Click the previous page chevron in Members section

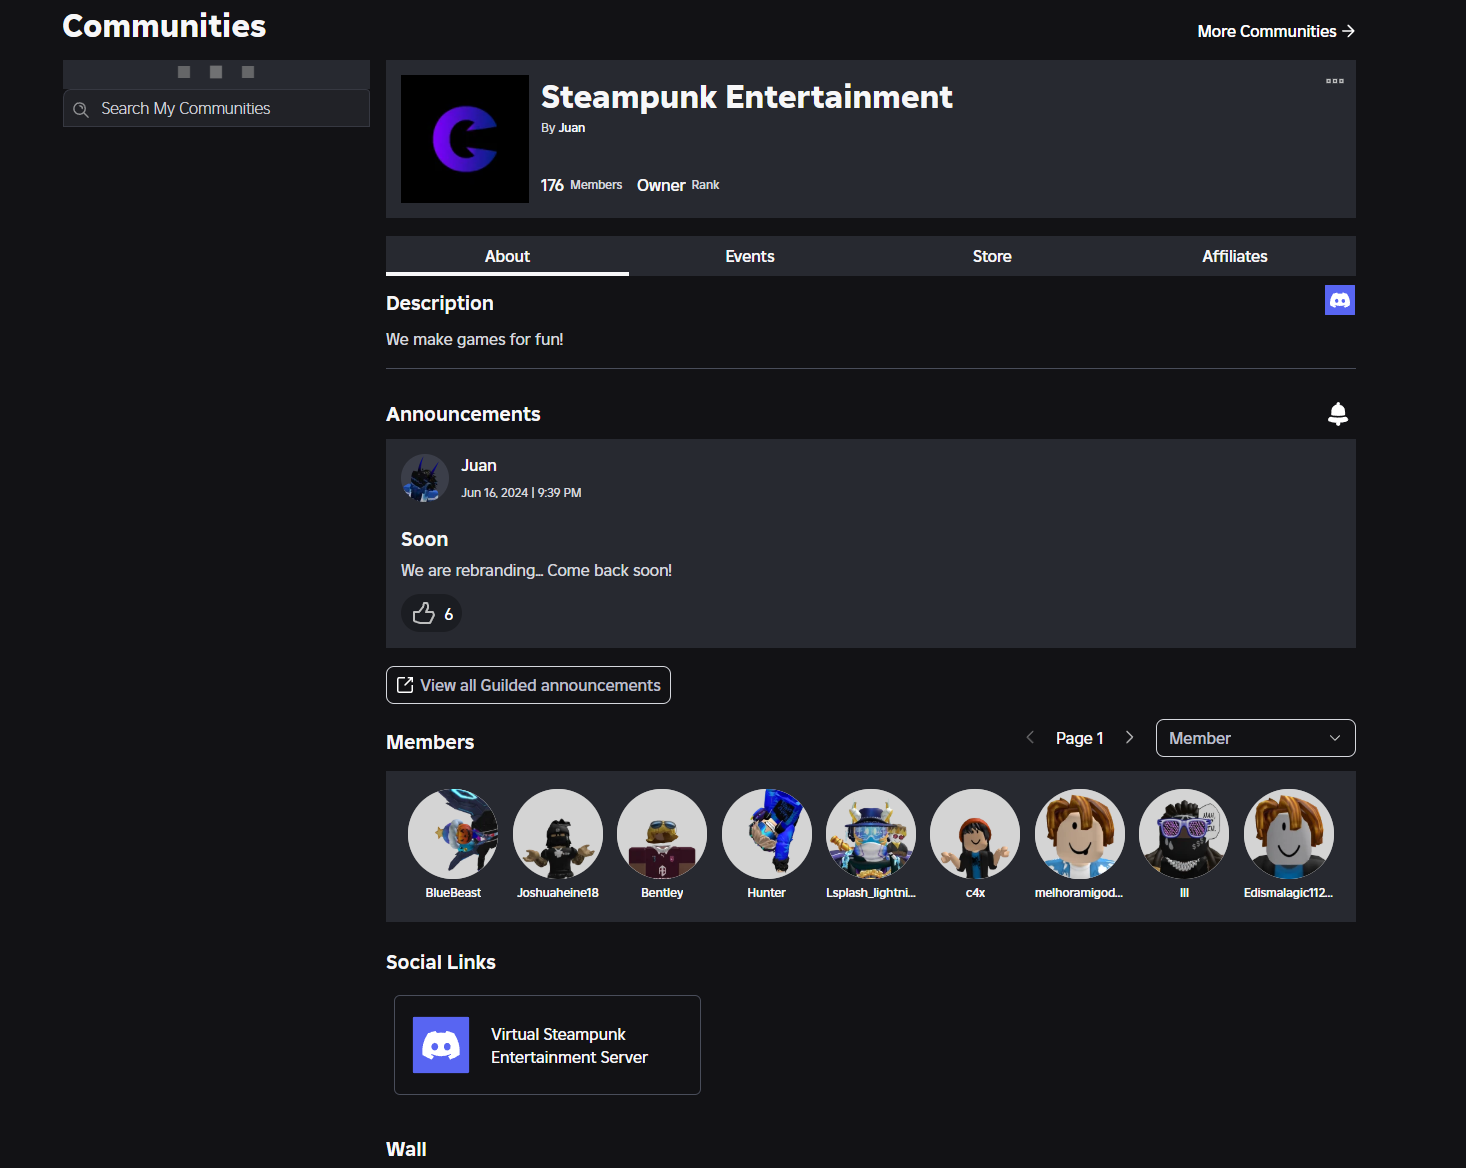pos(1030,737)
